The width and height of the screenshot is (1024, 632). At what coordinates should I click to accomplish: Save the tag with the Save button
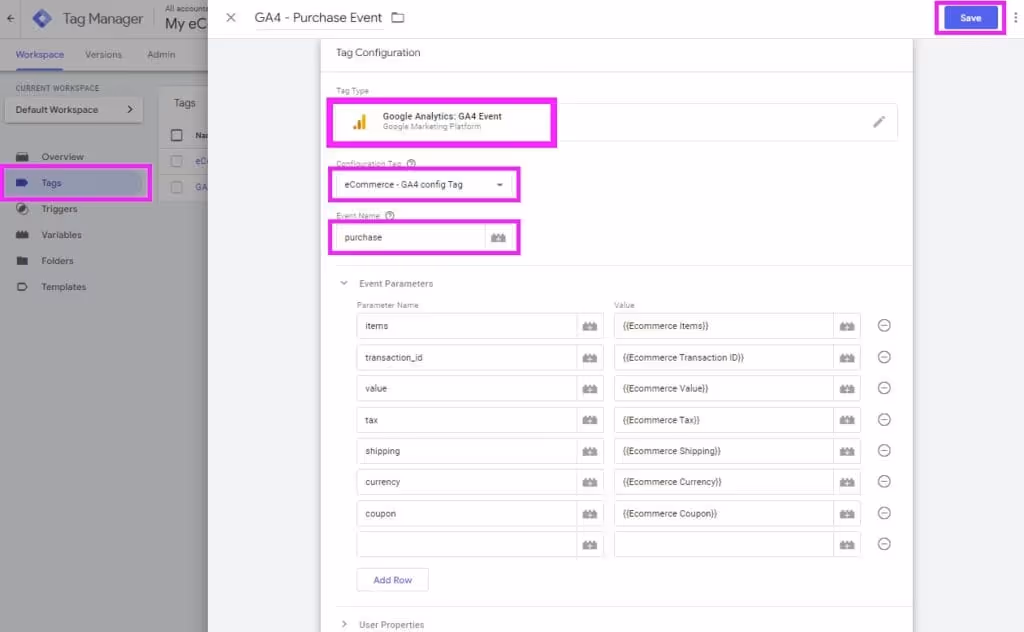pyautogui.click(x=970, y=18)
